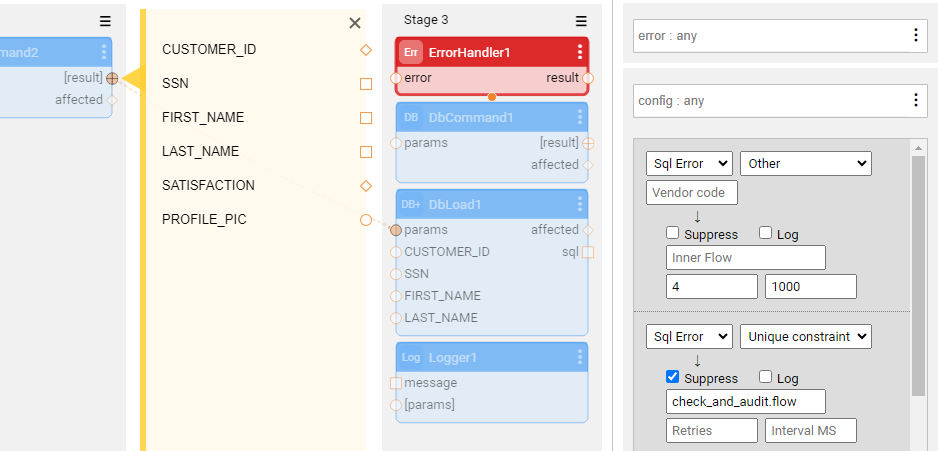
Task: Click the Err icon on ErrorHandler1
Action: 410,52
